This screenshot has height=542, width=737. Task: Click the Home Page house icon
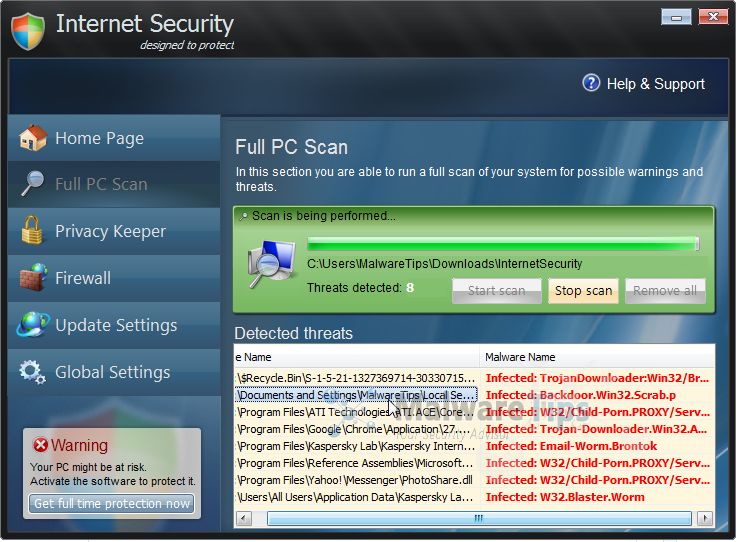(33, 138)
